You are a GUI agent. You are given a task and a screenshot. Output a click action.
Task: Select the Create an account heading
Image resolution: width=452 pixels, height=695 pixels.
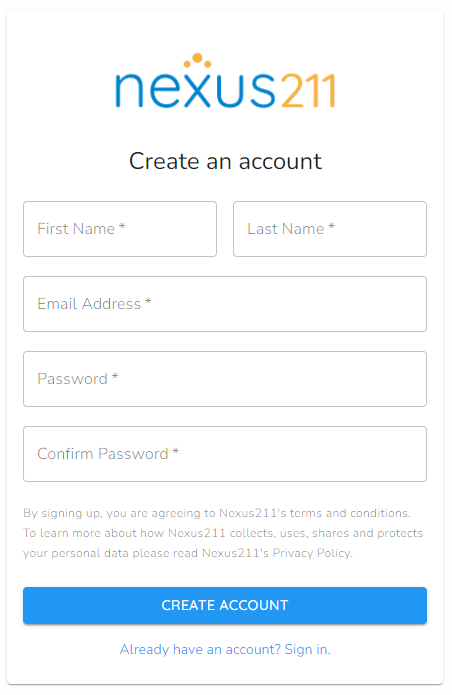point(225,161)
